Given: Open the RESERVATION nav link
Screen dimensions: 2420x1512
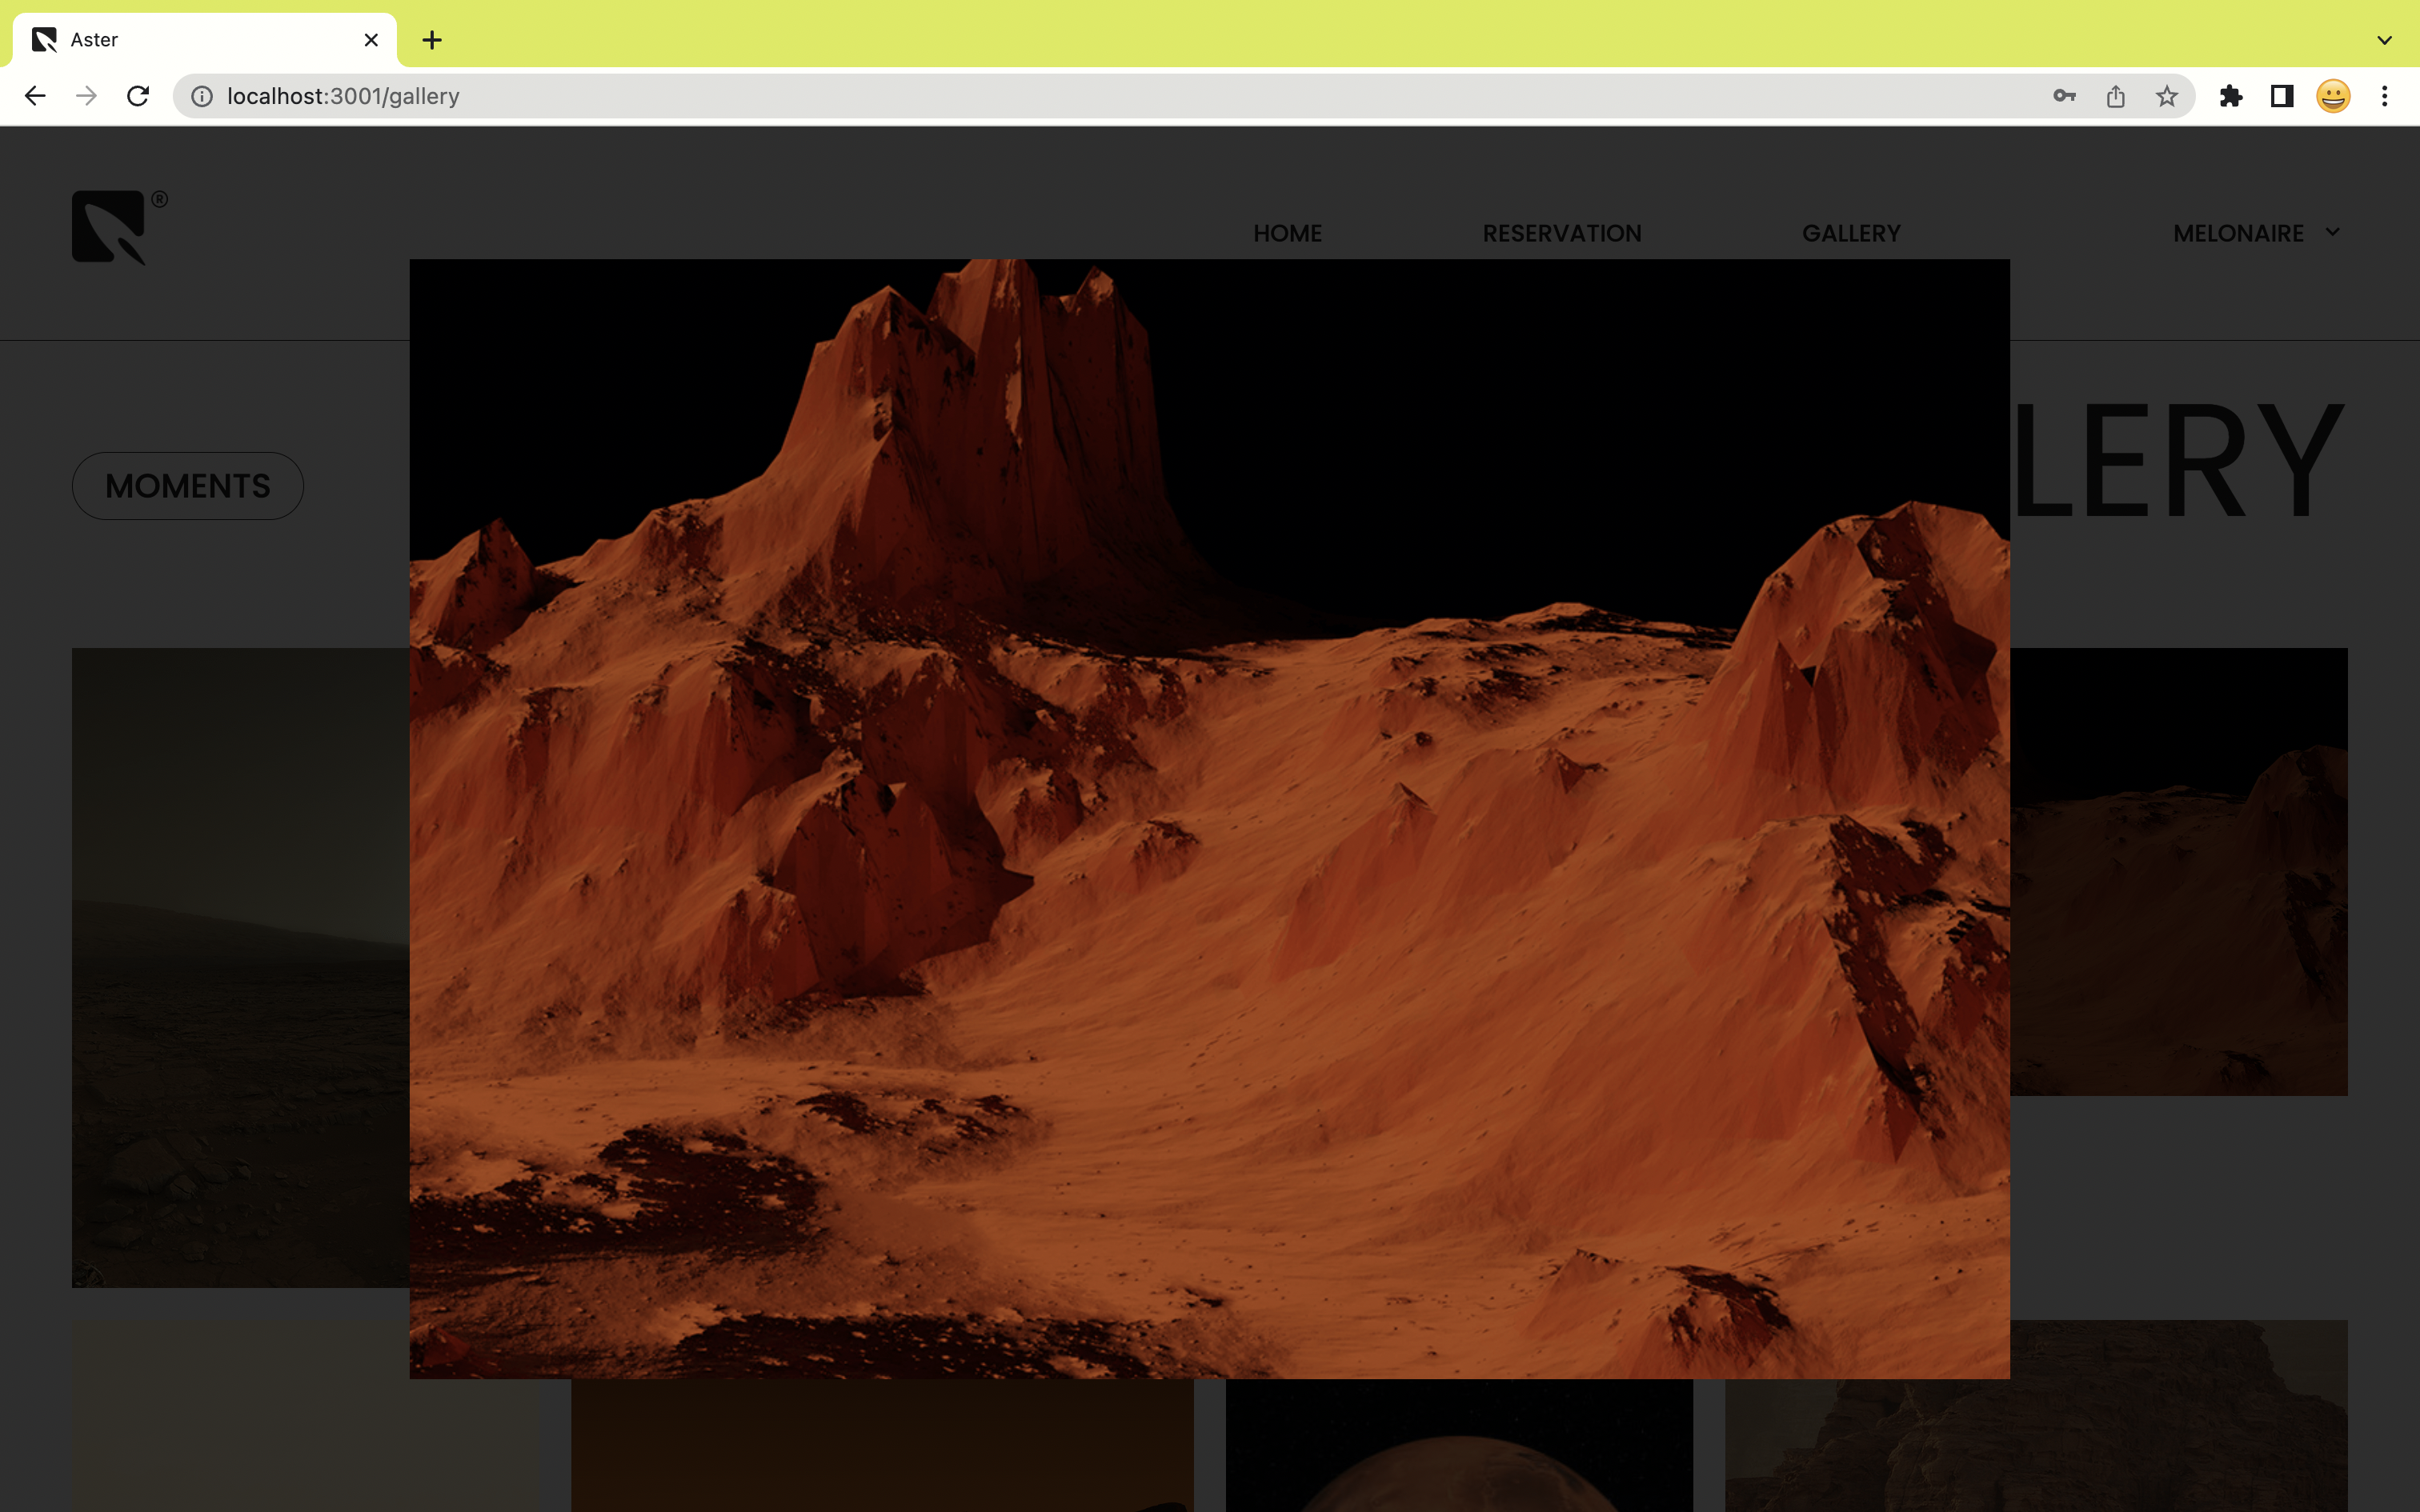Looking at the screenshot, I should (x=1561, y=233).
